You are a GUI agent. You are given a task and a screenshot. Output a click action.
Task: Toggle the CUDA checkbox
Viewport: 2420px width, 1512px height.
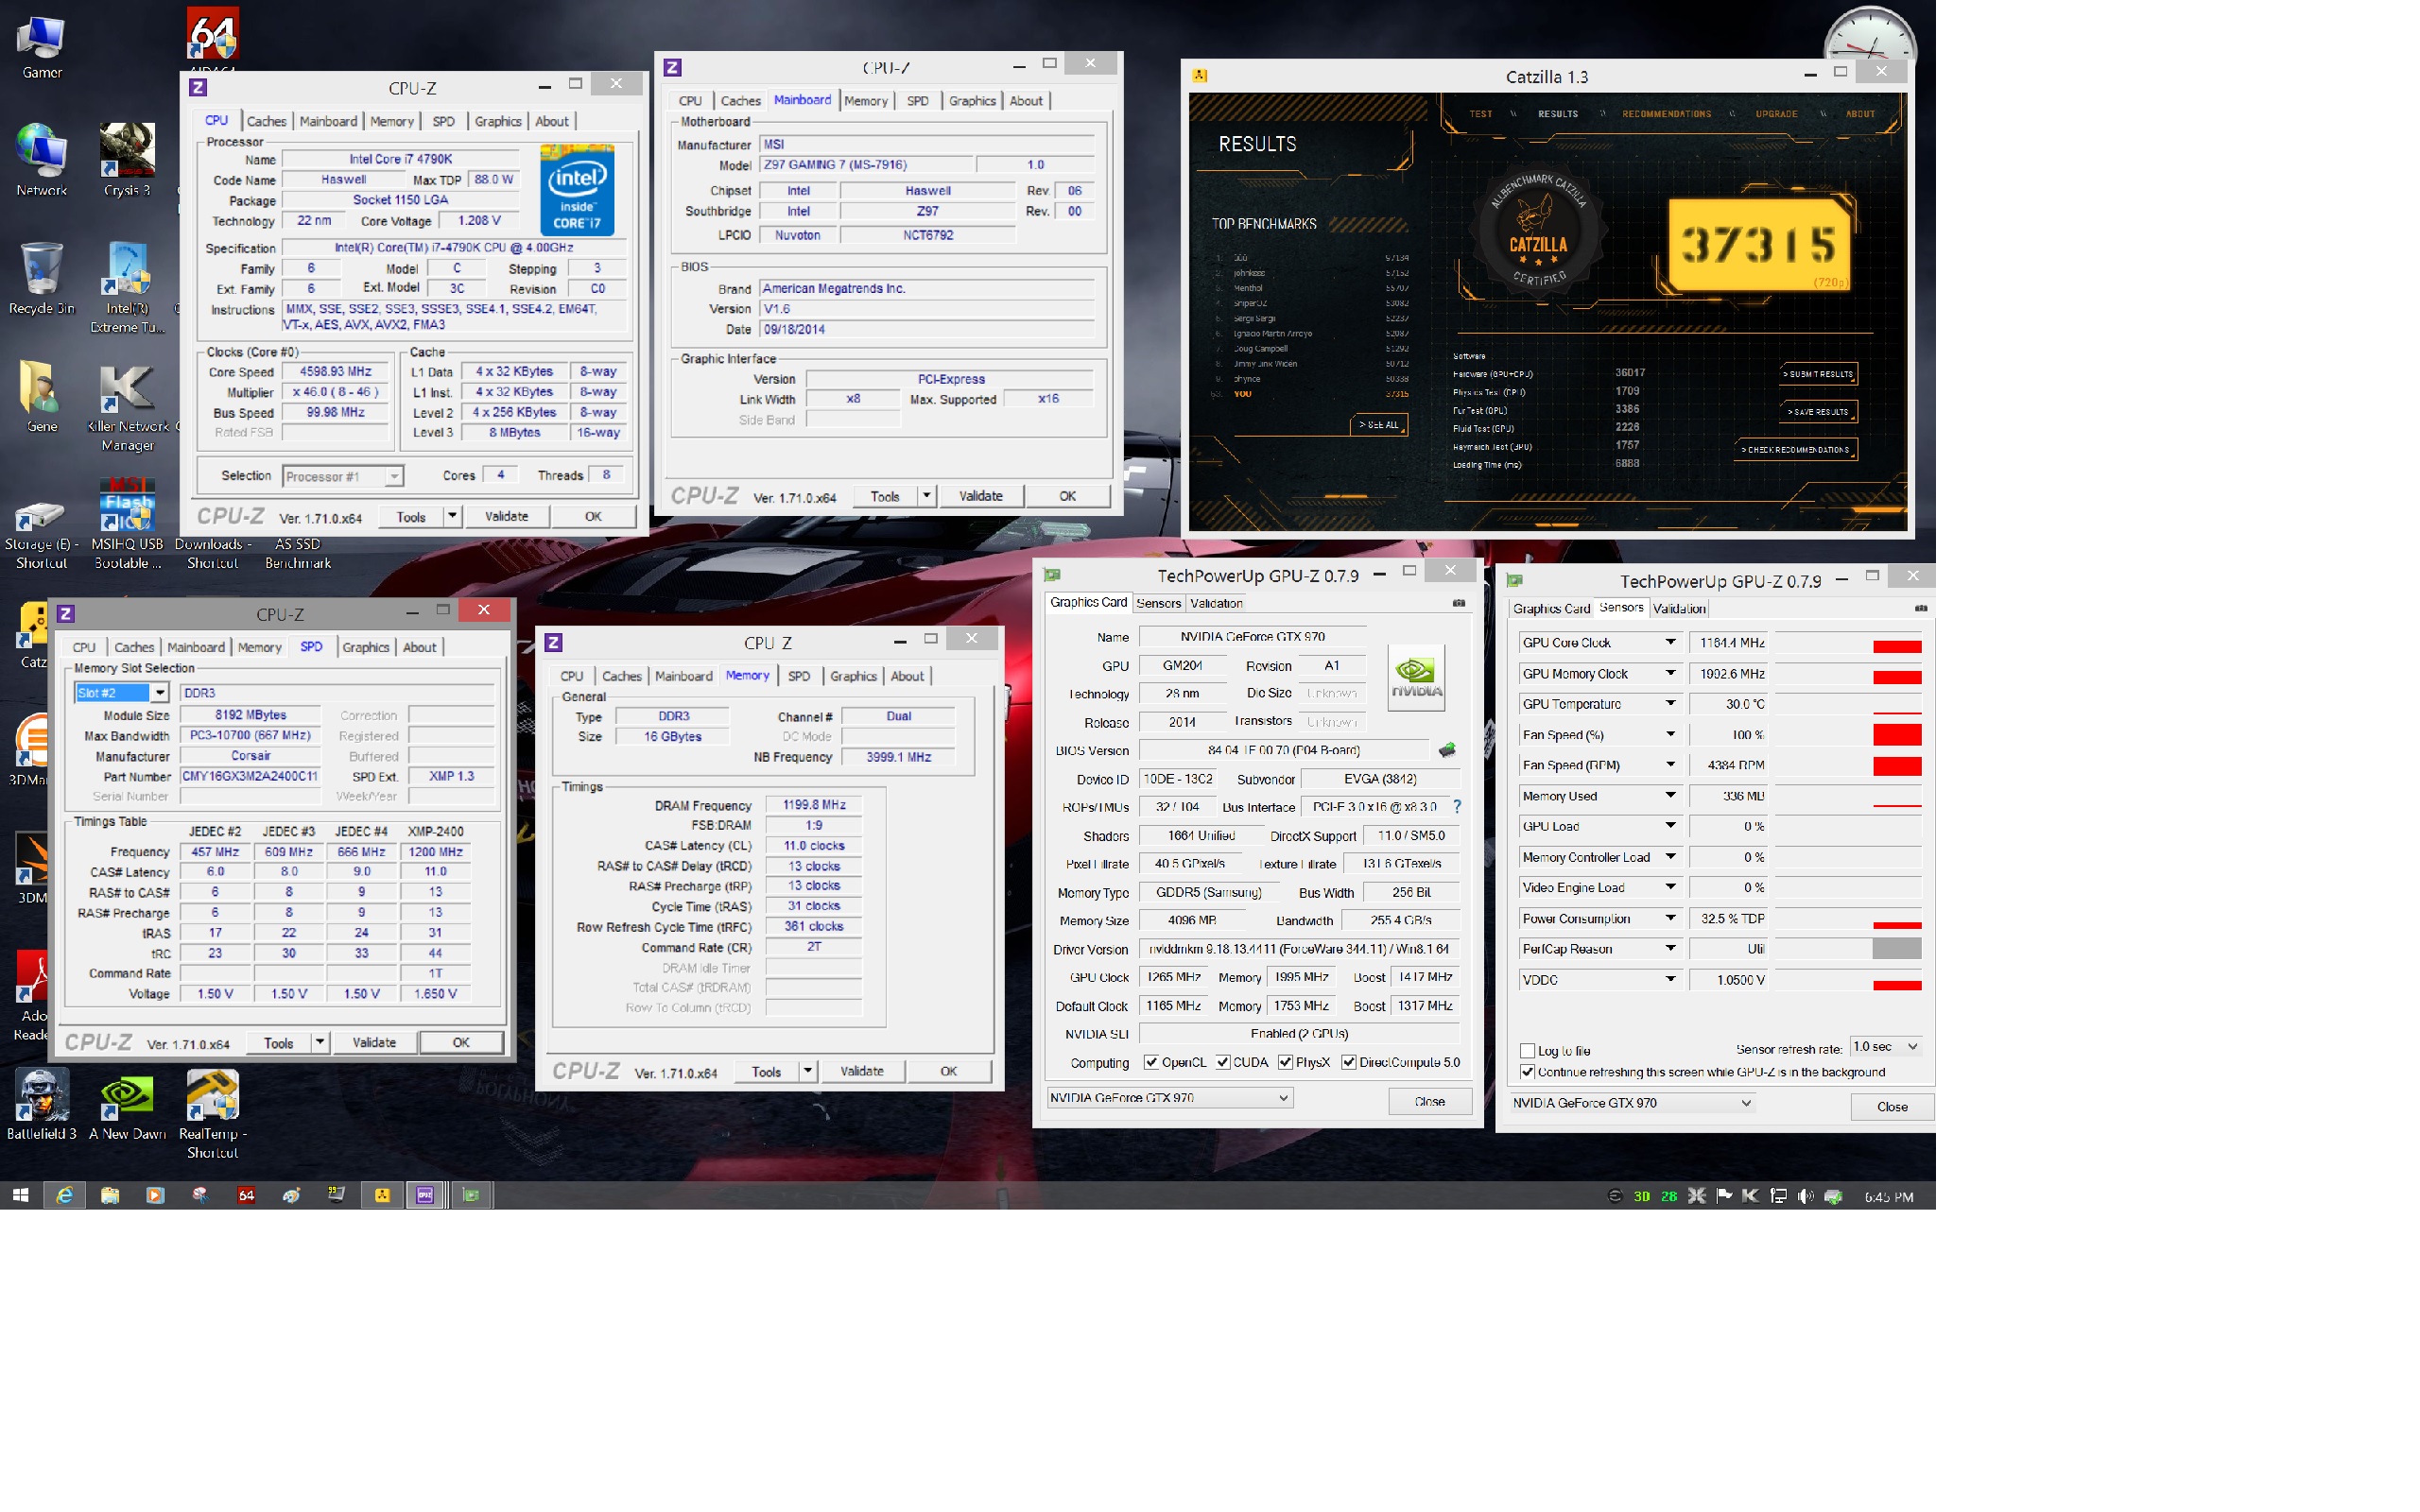pos(1222,1062)
